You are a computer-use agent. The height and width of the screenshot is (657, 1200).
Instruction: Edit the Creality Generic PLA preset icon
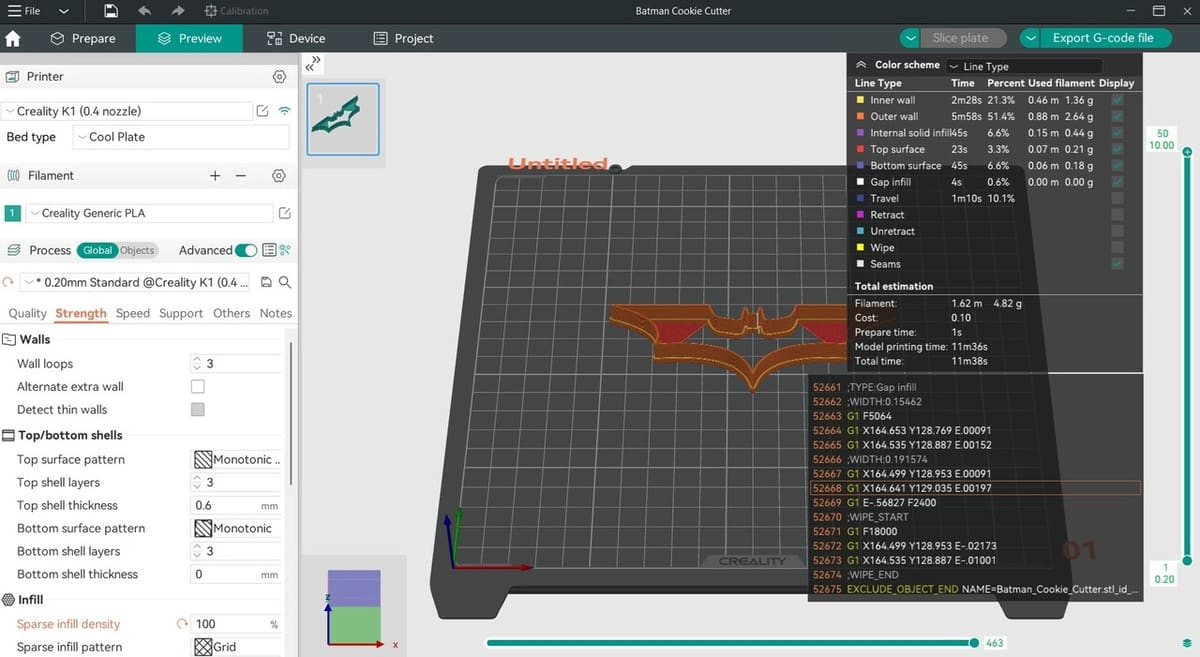coord(284,213)
